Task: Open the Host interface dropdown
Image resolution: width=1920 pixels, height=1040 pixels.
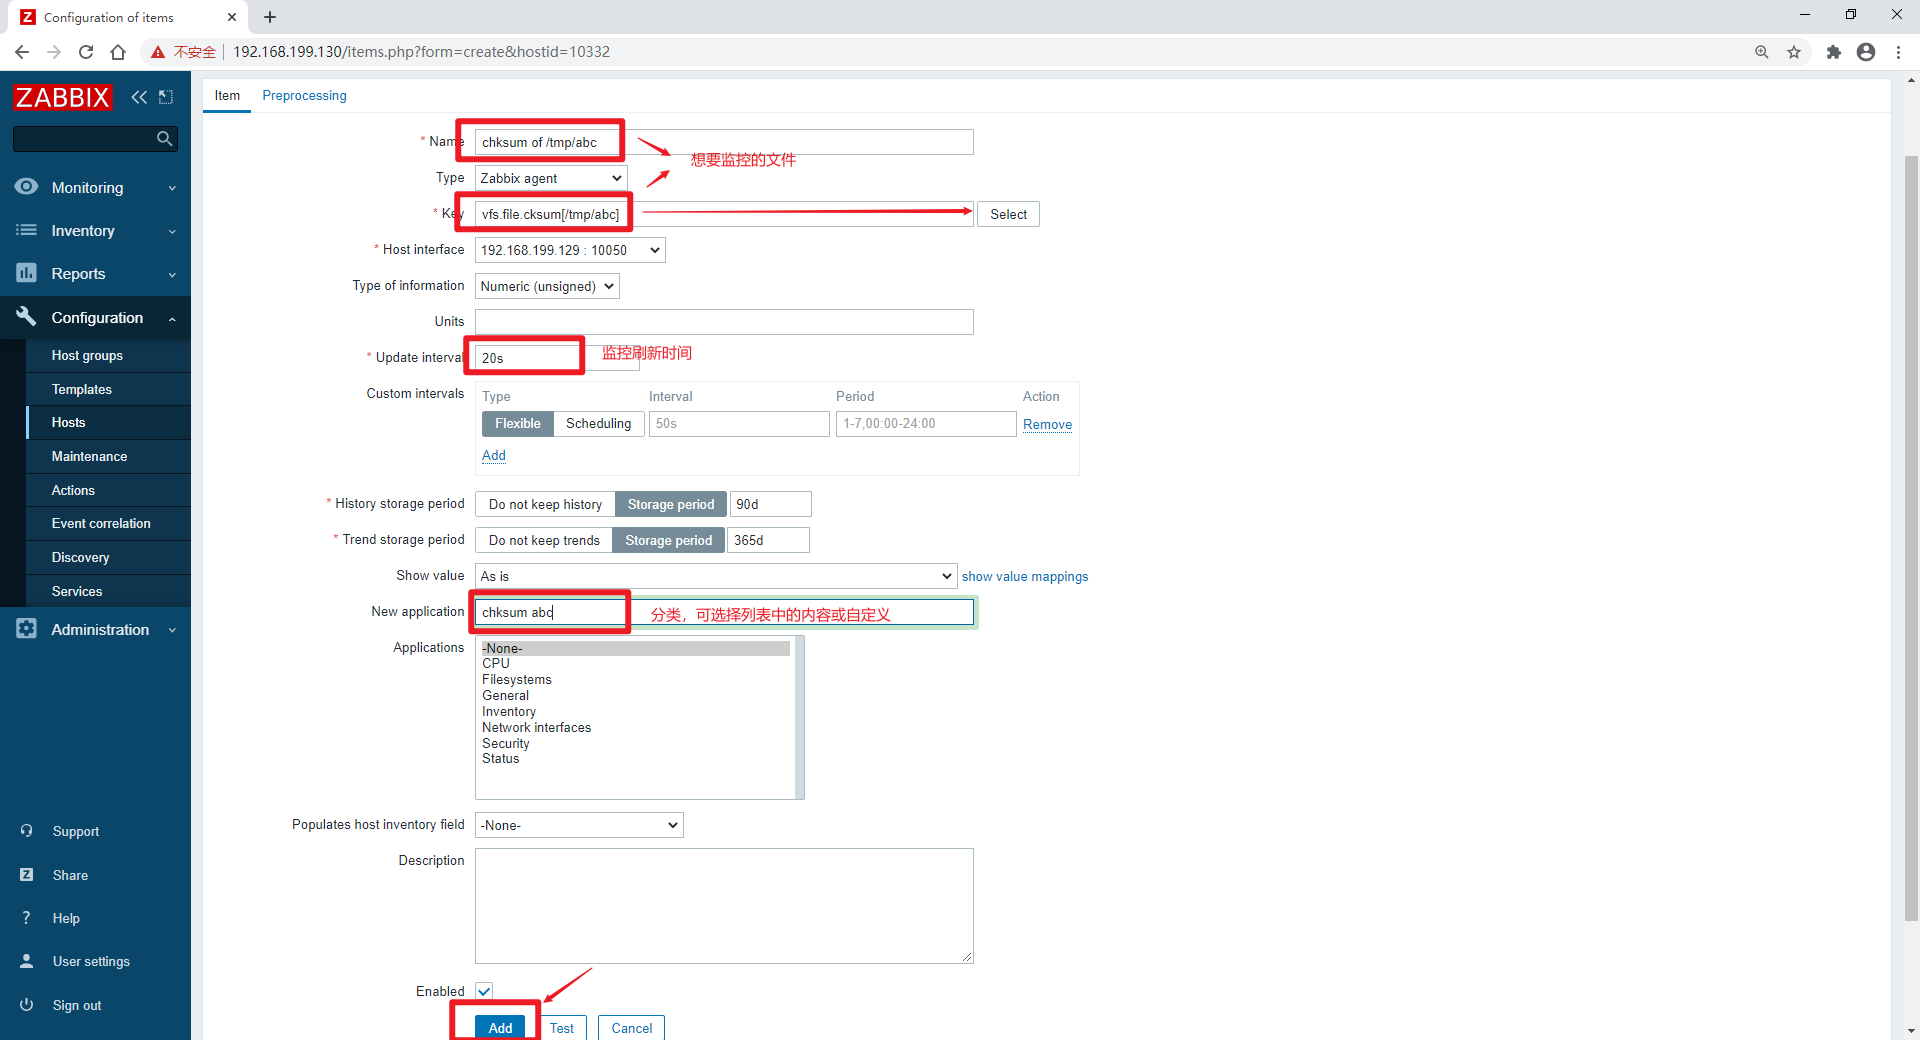Action: [570, 250]
